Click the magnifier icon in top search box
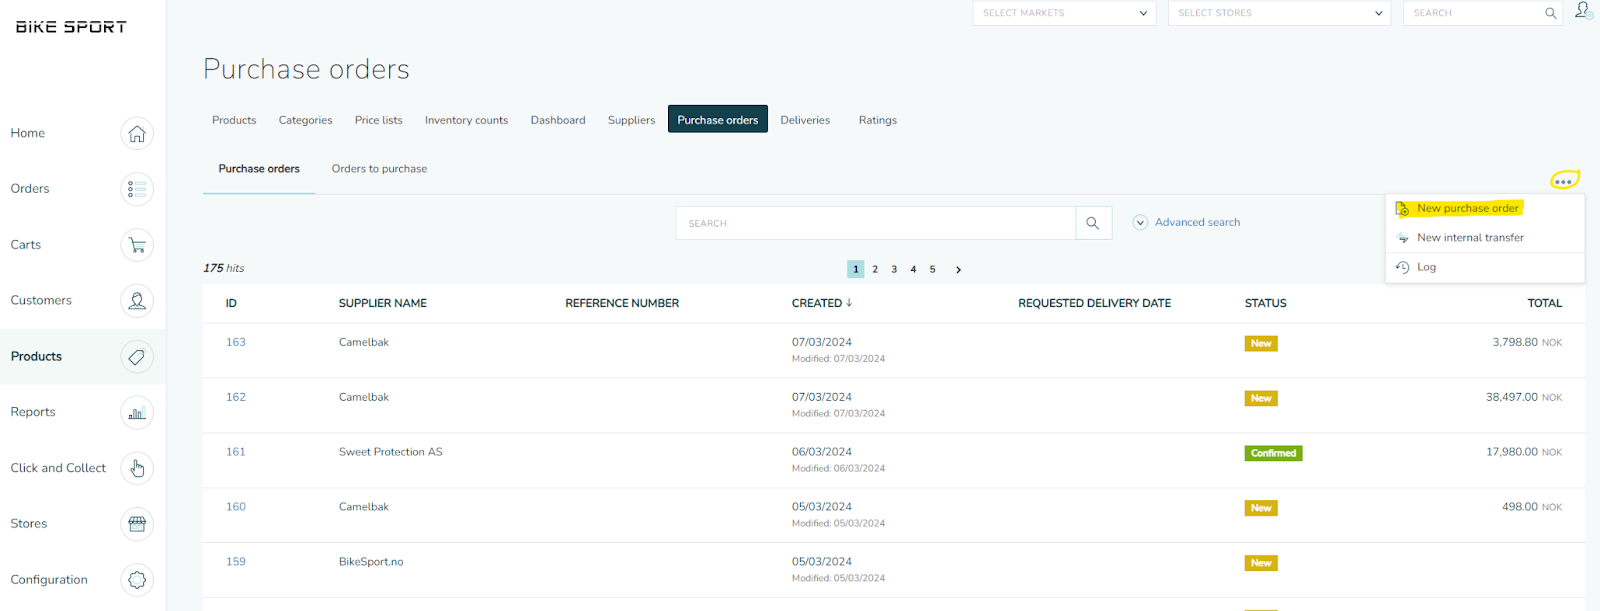This screenshot has width=1600, height=611. [1550, 13]
